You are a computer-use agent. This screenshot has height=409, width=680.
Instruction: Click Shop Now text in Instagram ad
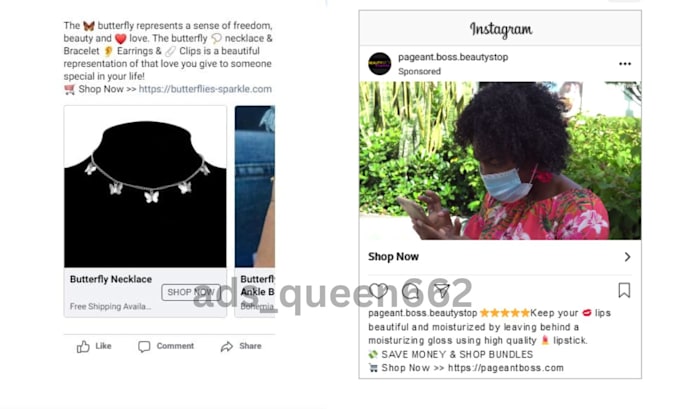tap(393, 257)
